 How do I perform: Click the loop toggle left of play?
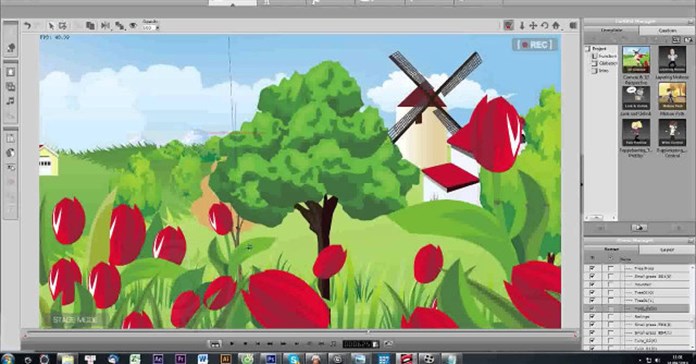coord(215,344)
